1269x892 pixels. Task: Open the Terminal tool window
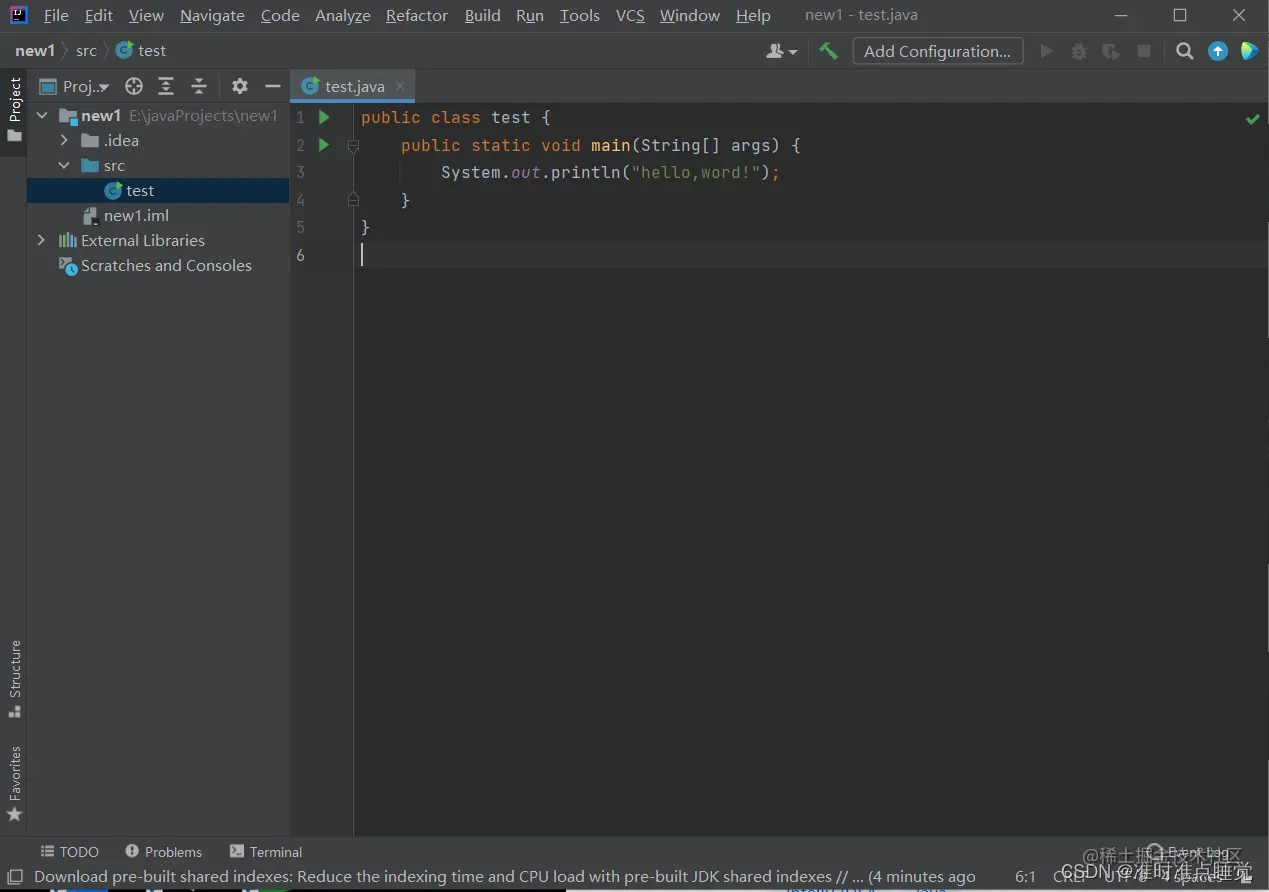point(266,852)
